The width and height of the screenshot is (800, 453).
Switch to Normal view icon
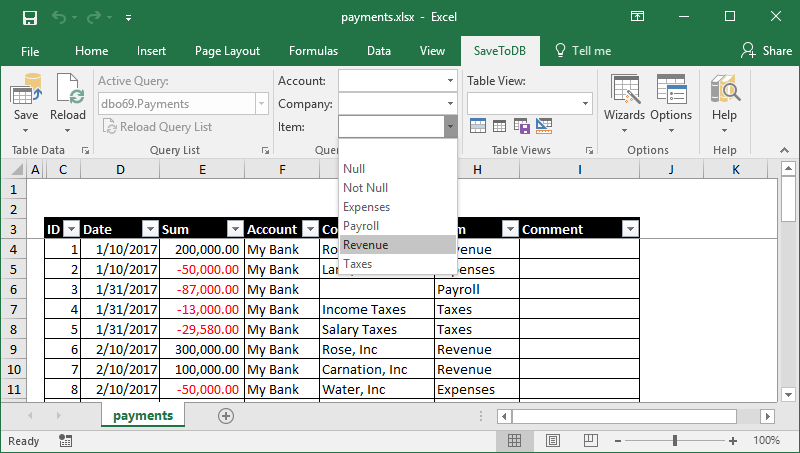514,440
